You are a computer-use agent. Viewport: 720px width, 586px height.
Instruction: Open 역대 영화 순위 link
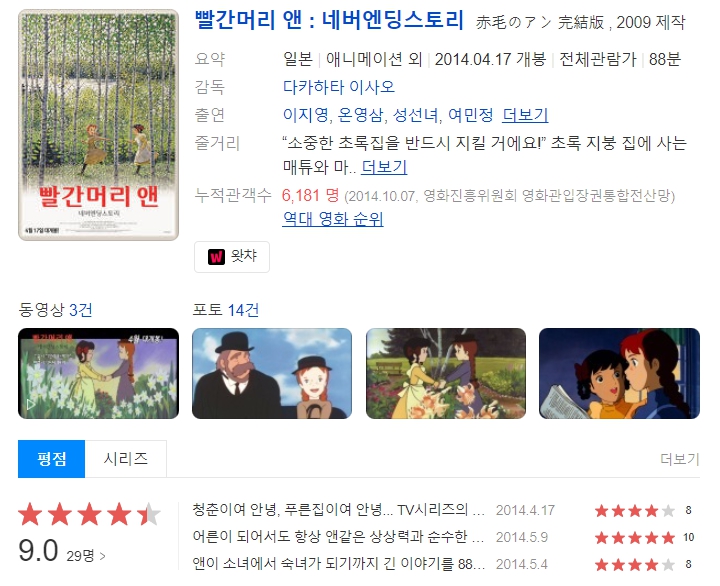333,219
